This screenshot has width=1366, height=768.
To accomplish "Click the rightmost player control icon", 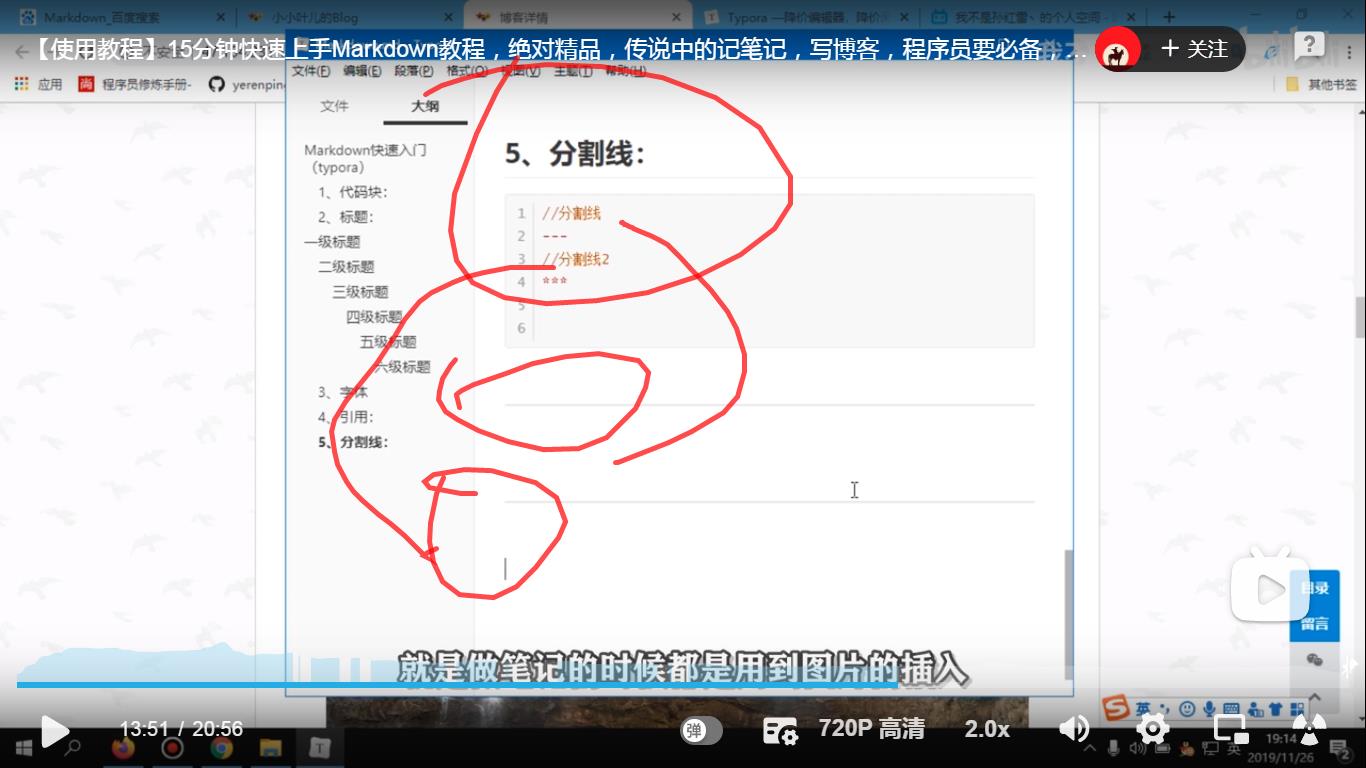I will click(x=1308, y=729).
